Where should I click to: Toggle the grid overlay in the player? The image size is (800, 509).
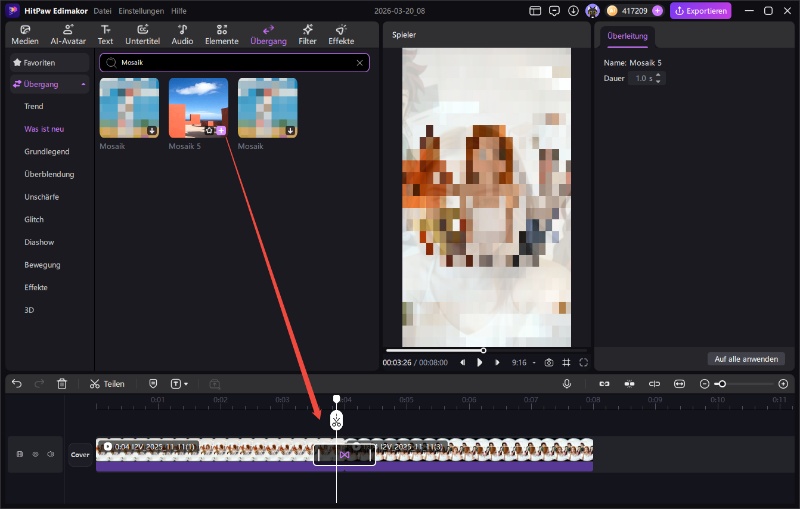[x=566, y=362]
